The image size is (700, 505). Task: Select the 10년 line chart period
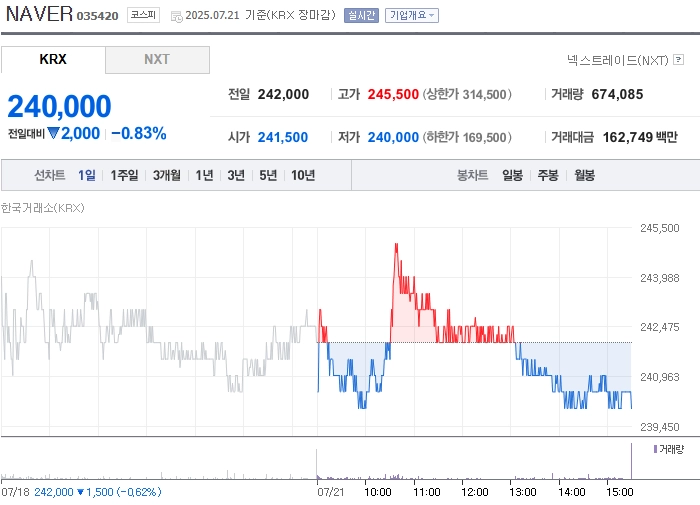tap(303, 175)
